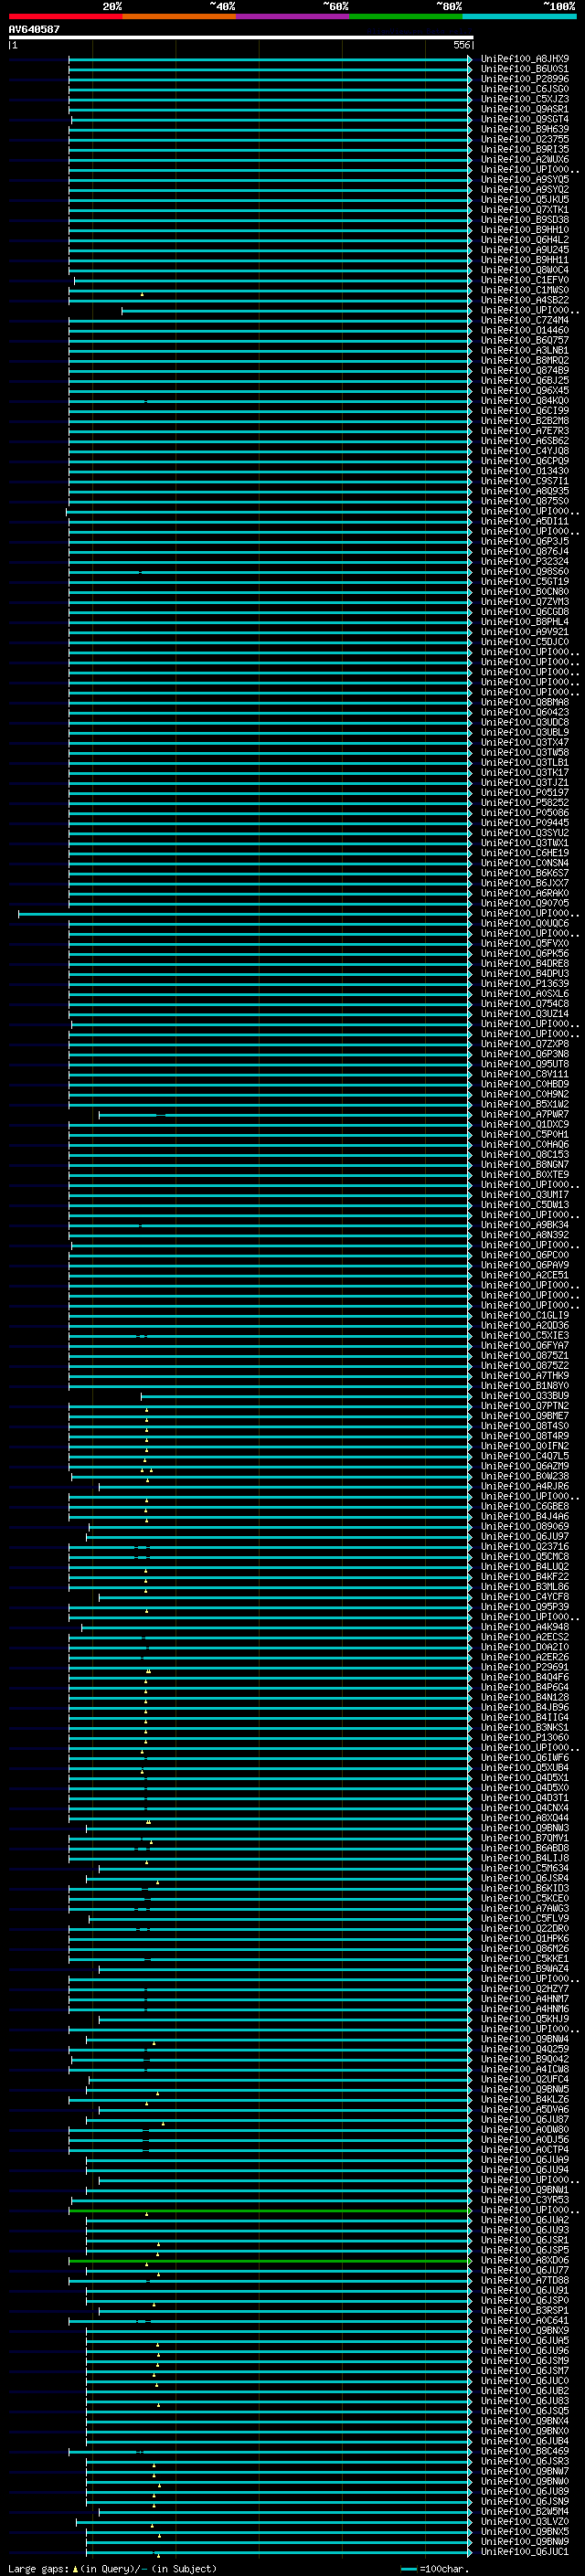Click the UniRef100_A7PWR7 label
The image size is (585, 2576).
pyautogui.click(x=525, y=1114)
